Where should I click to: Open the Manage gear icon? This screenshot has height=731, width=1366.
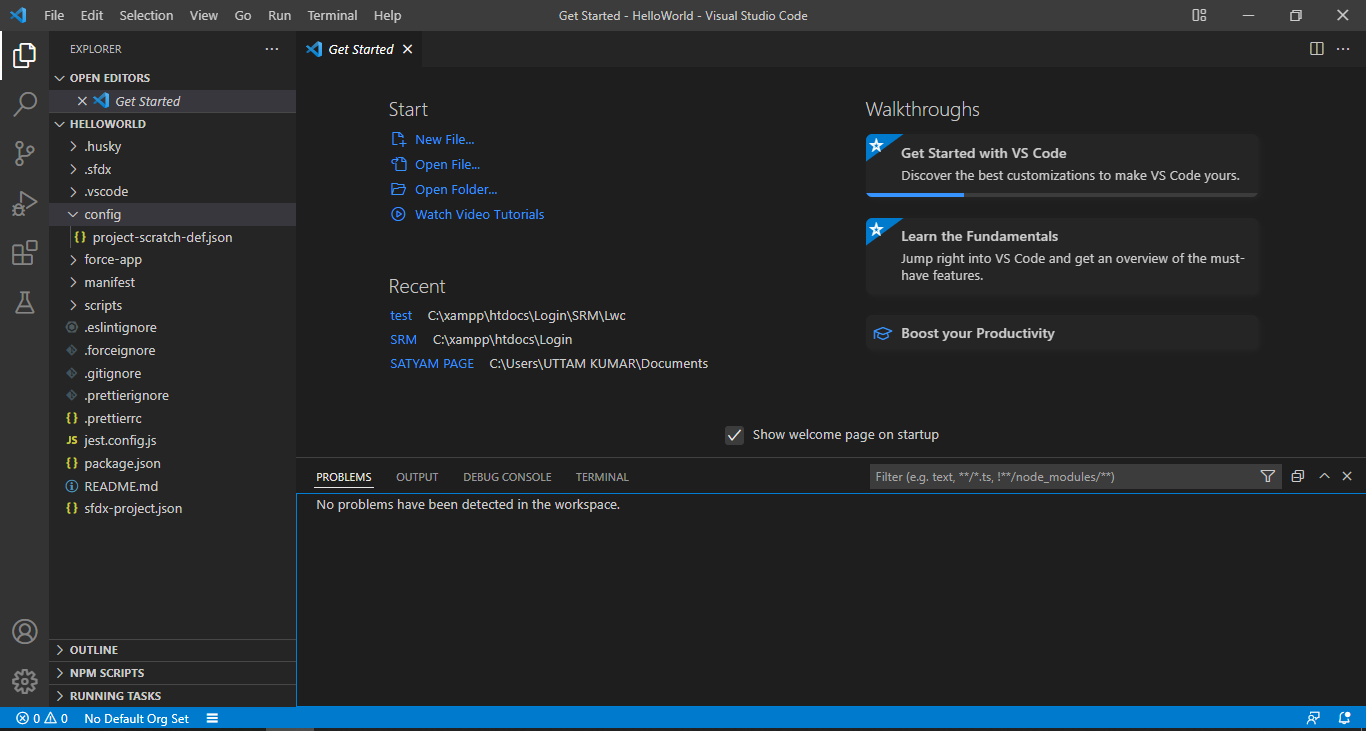point(24,681)
